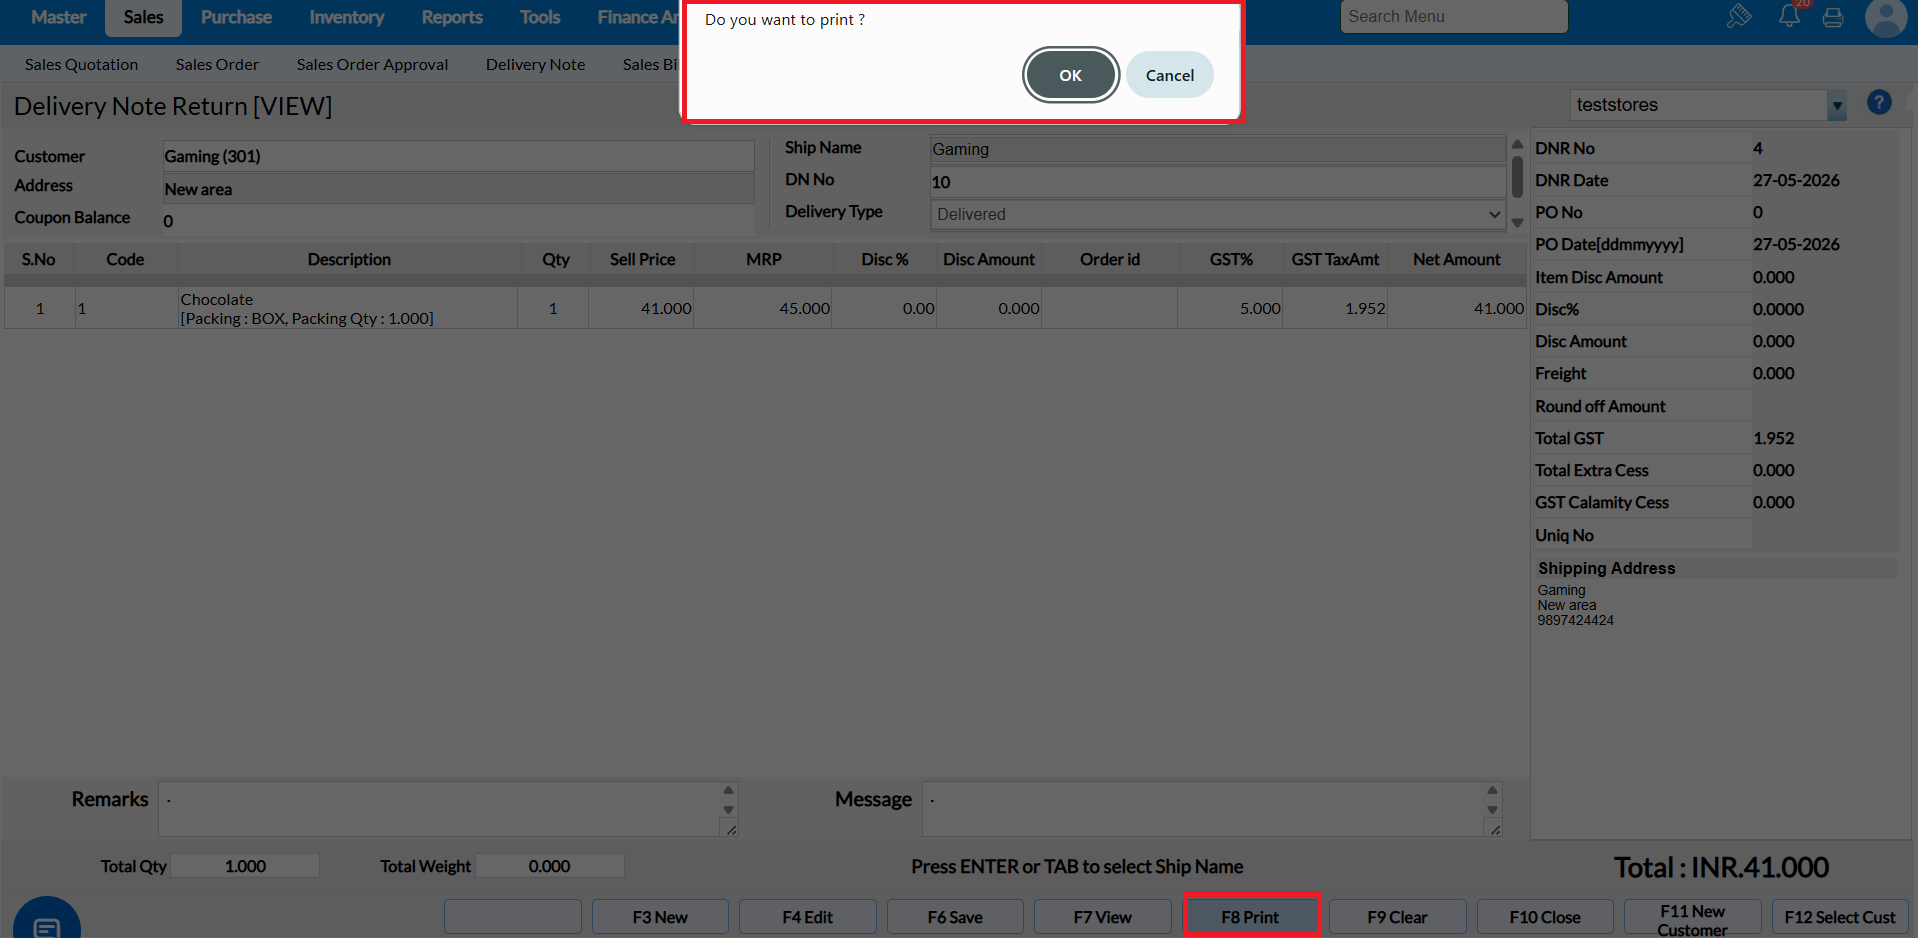Go to Sales Order Approval submenu
Screen dimensions: 1918x938
click(x=372, y=64)
